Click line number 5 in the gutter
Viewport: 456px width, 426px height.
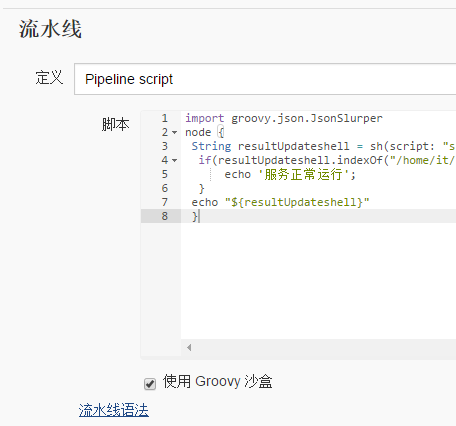(x=165, y=174)
